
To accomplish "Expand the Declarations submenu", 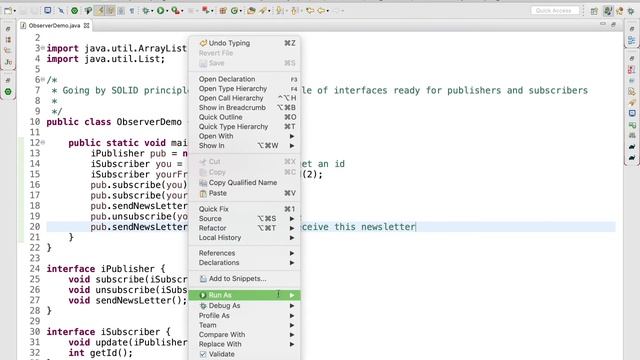I will coord(244,262).
